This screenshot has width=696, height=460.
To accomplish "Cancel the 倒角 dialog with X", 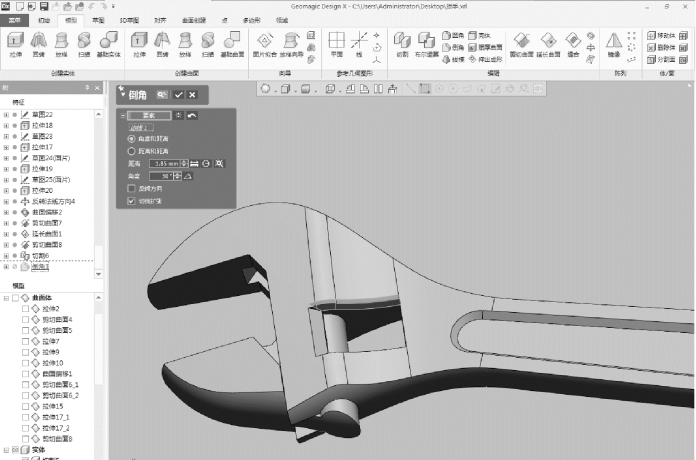I will coord(191,94).
